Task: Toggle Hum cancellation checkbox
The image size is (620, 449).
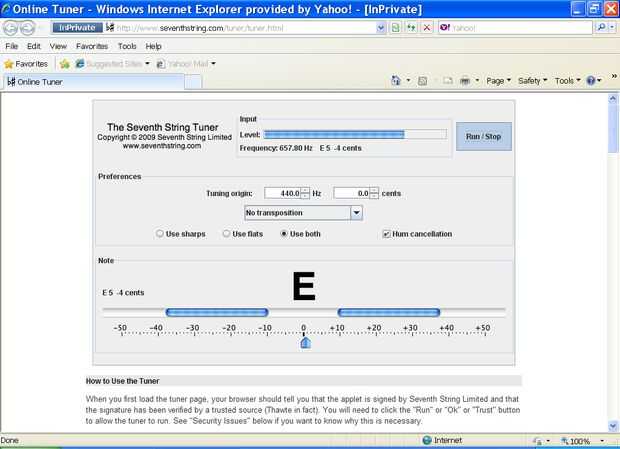Action: click(x=386, y=234)
